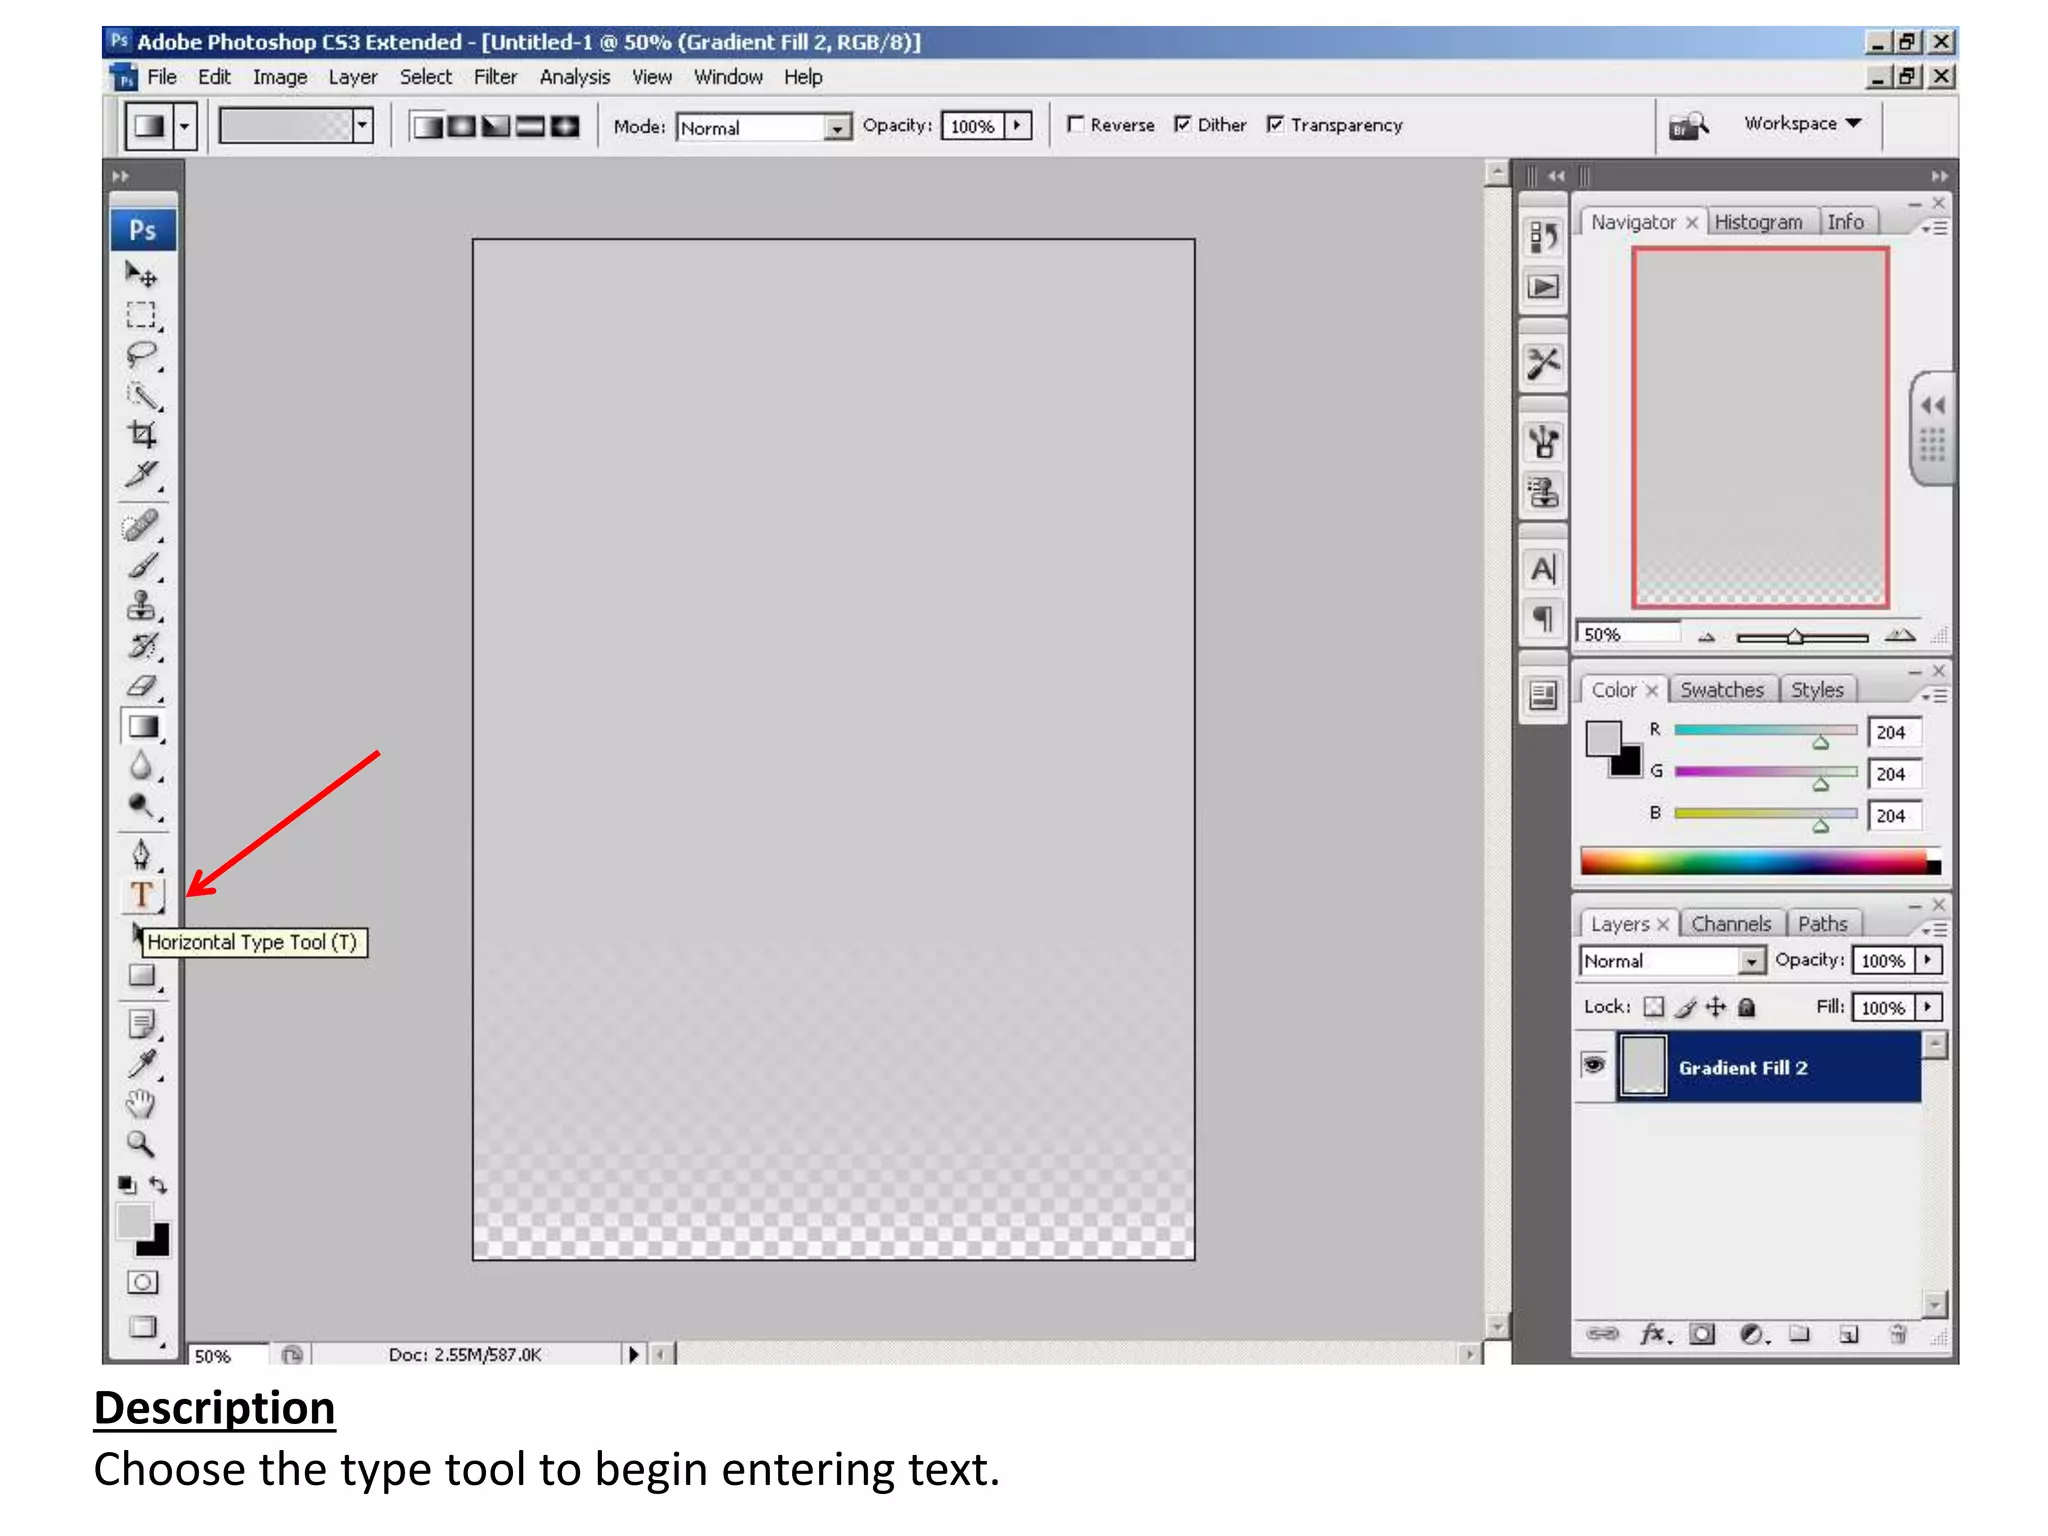Select the Eyedropper tool

[142, 1064]
